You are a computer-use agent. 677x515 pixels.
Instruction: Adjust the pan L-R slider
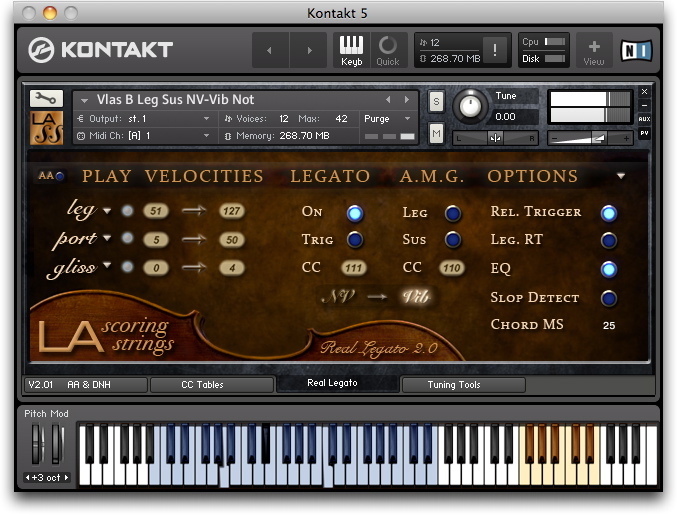coord(495,138)
